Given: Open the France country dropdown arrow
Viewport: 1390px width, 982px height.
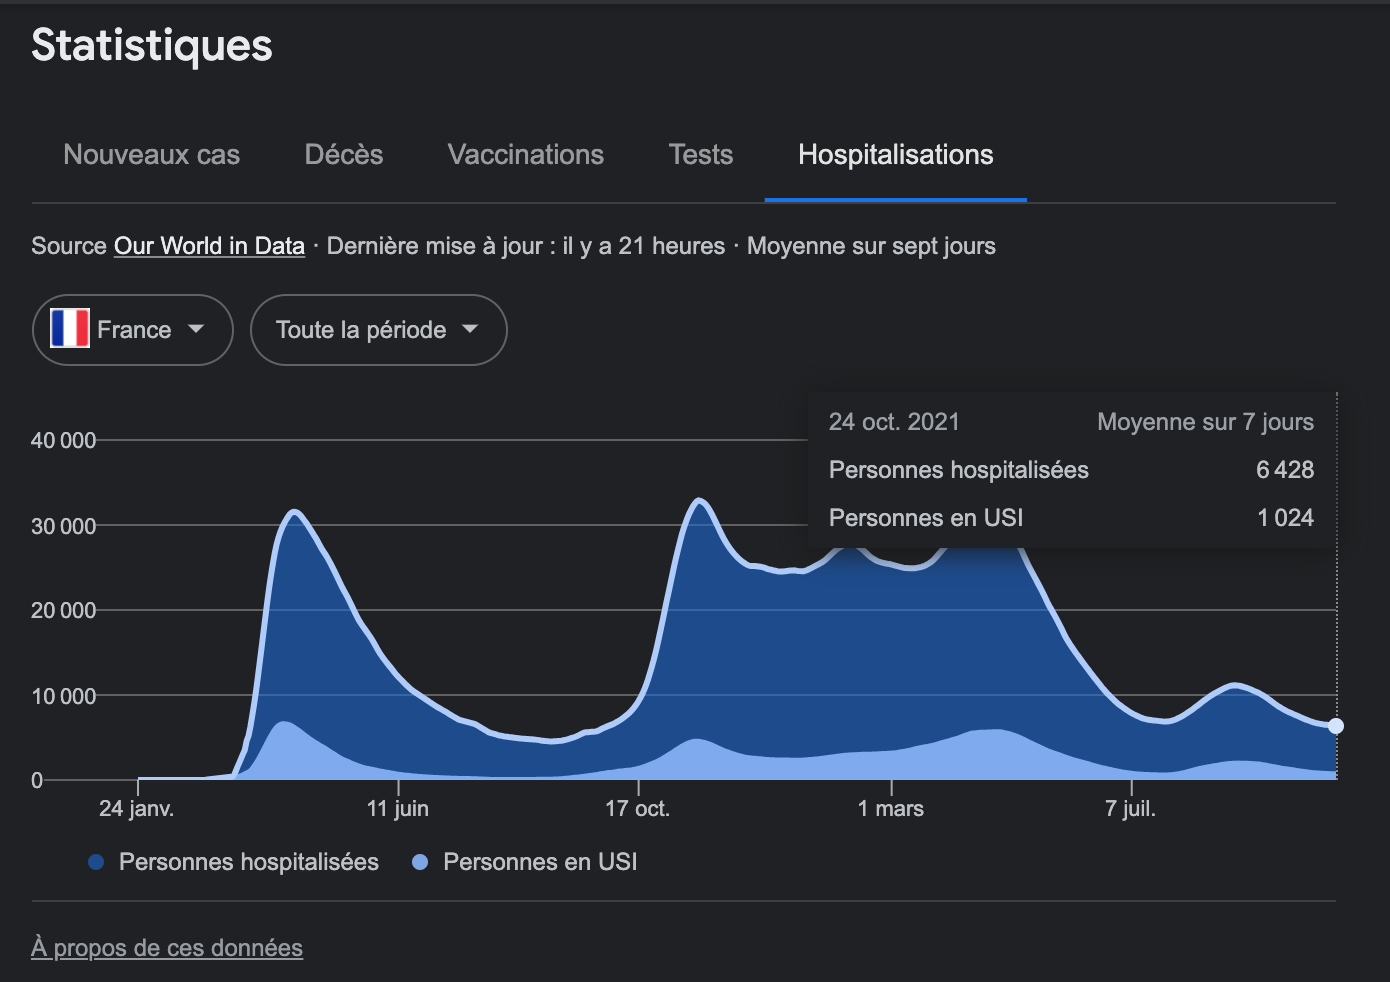Looking at the screenshot, I should pos(196,329).
